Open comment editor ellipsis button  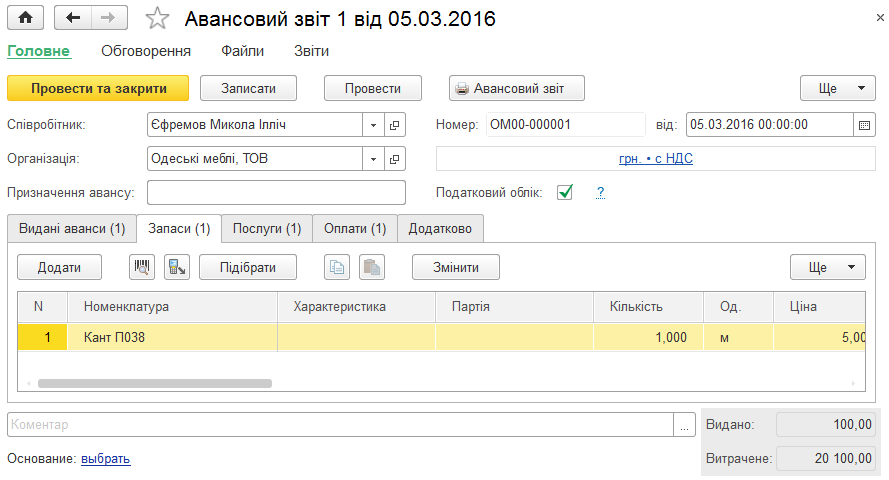tap(684, 424)
